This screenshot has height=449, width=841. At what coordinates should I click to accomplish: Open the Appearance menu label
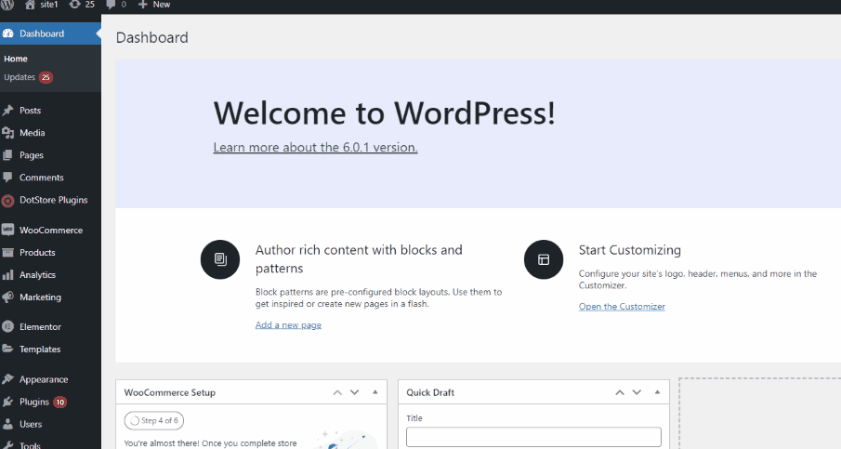click(44, 379)
